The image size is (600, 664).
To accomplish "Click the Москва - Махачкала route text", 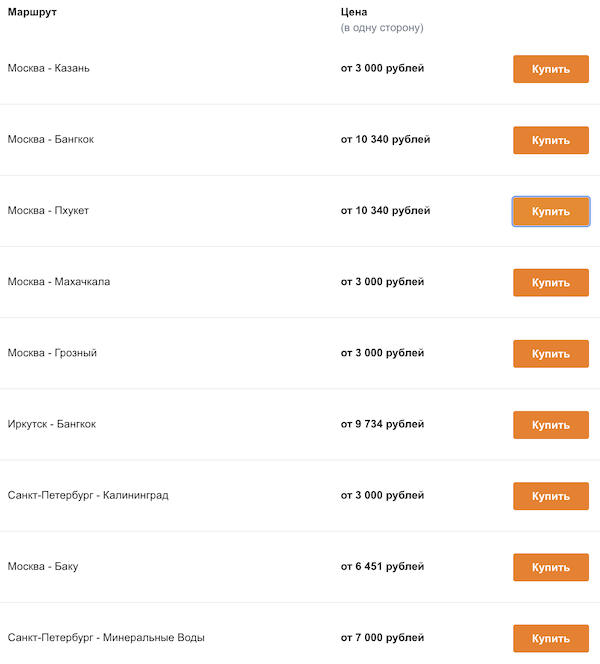I will point(59,282).
